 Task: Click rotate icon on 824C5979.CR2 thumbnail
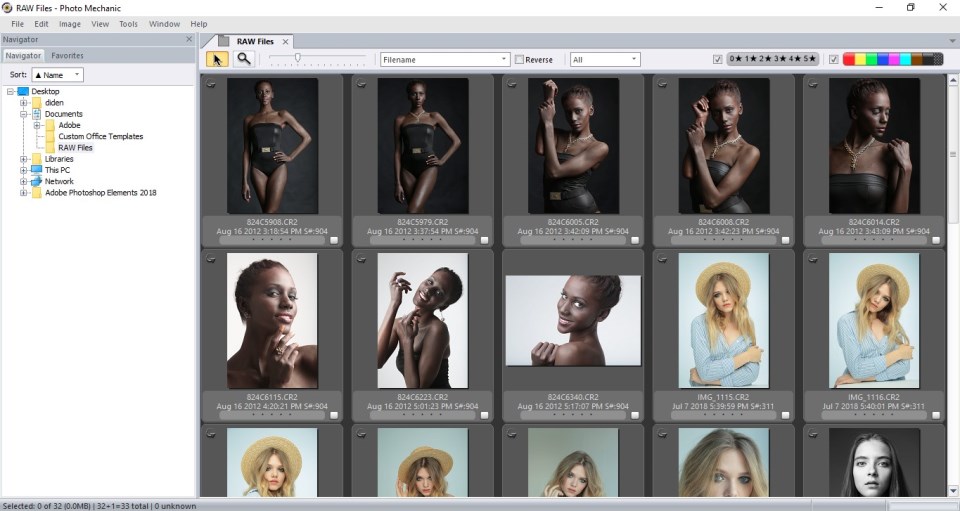(x=361, y=84)
